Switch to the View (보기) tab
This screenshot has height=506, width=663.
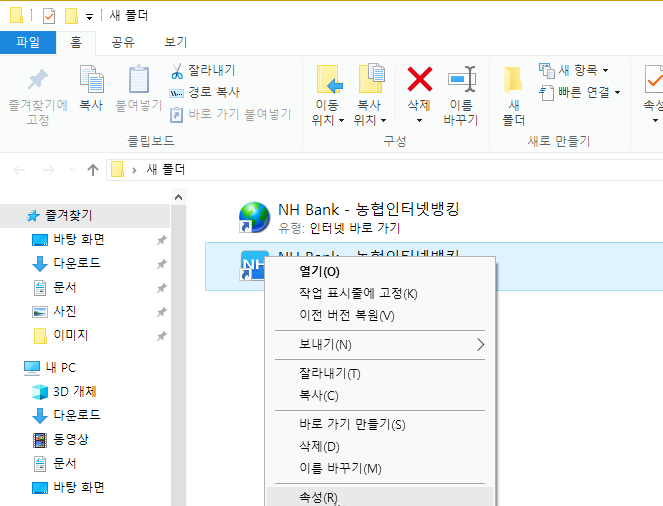[x=175, y=42]
